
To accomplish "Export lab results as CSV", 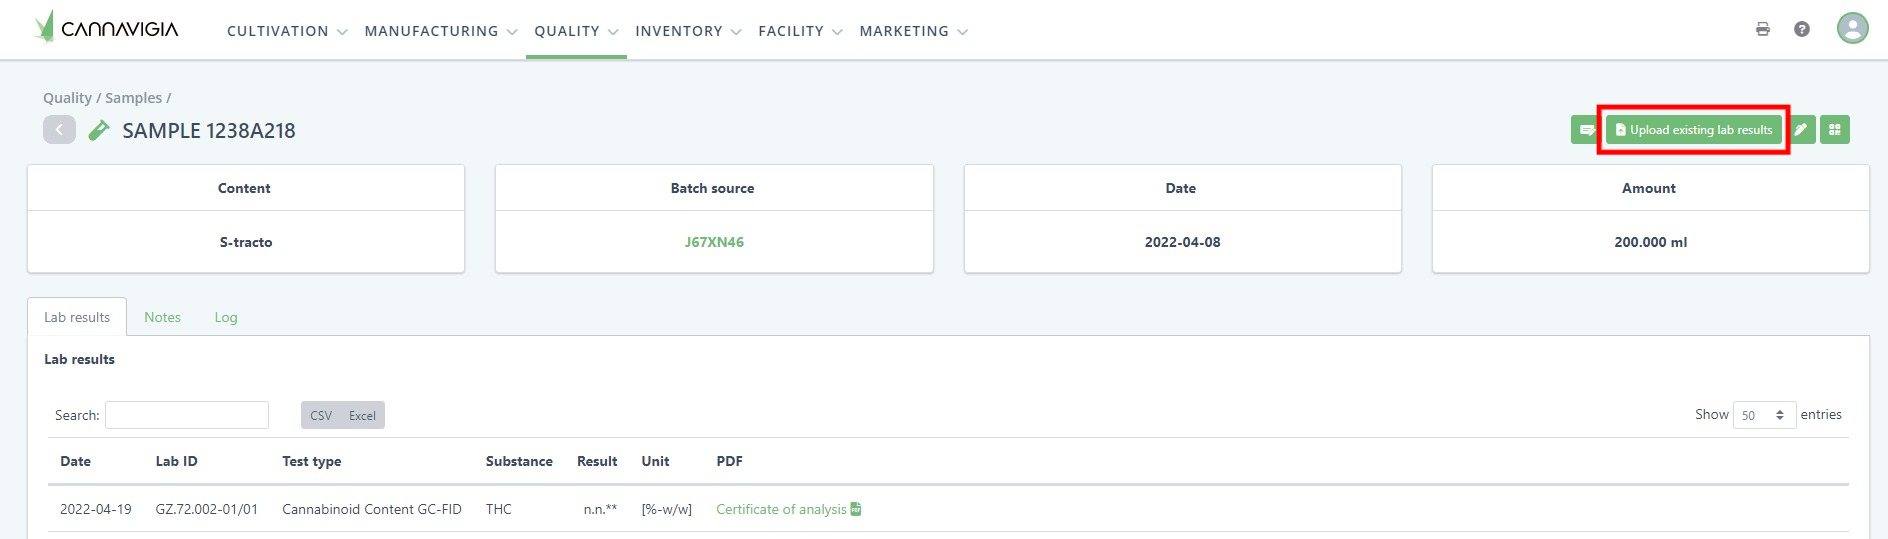I will pos(321,415).
